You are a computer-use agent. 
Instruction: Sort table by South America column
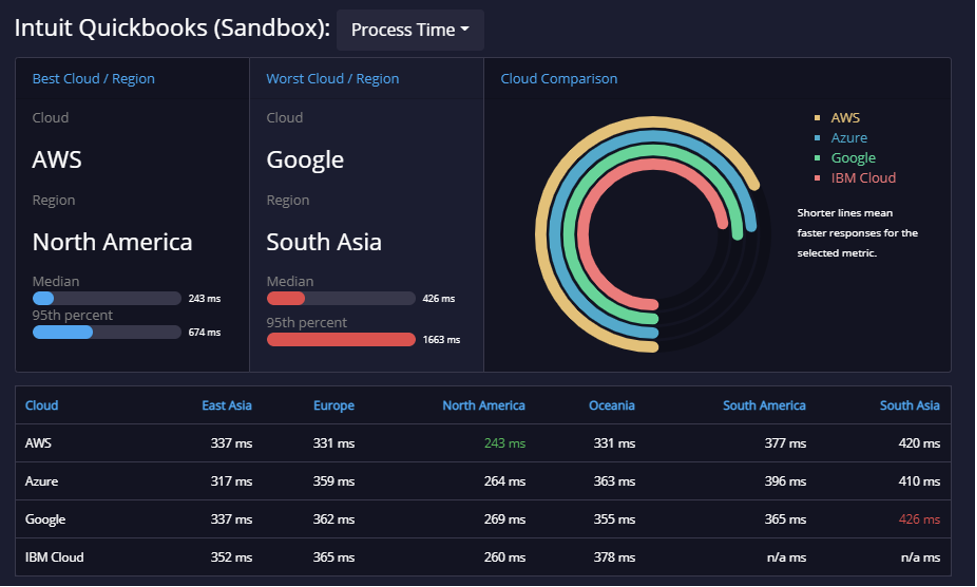pyautogui.click(x=764, y=406)
